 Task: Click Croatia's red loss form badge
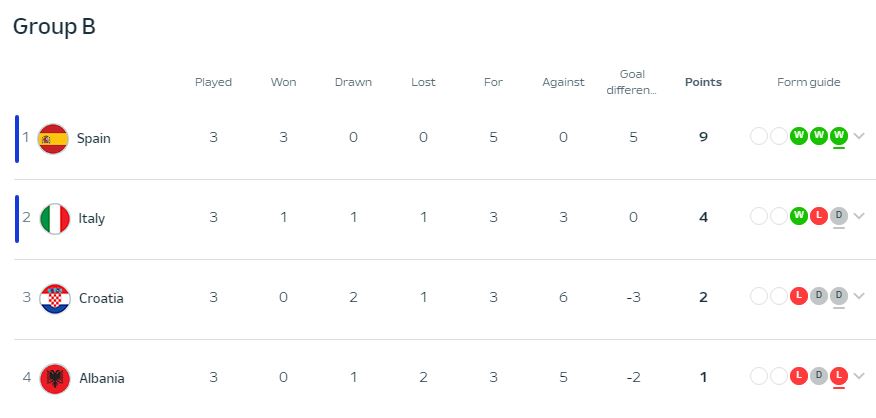799,296
